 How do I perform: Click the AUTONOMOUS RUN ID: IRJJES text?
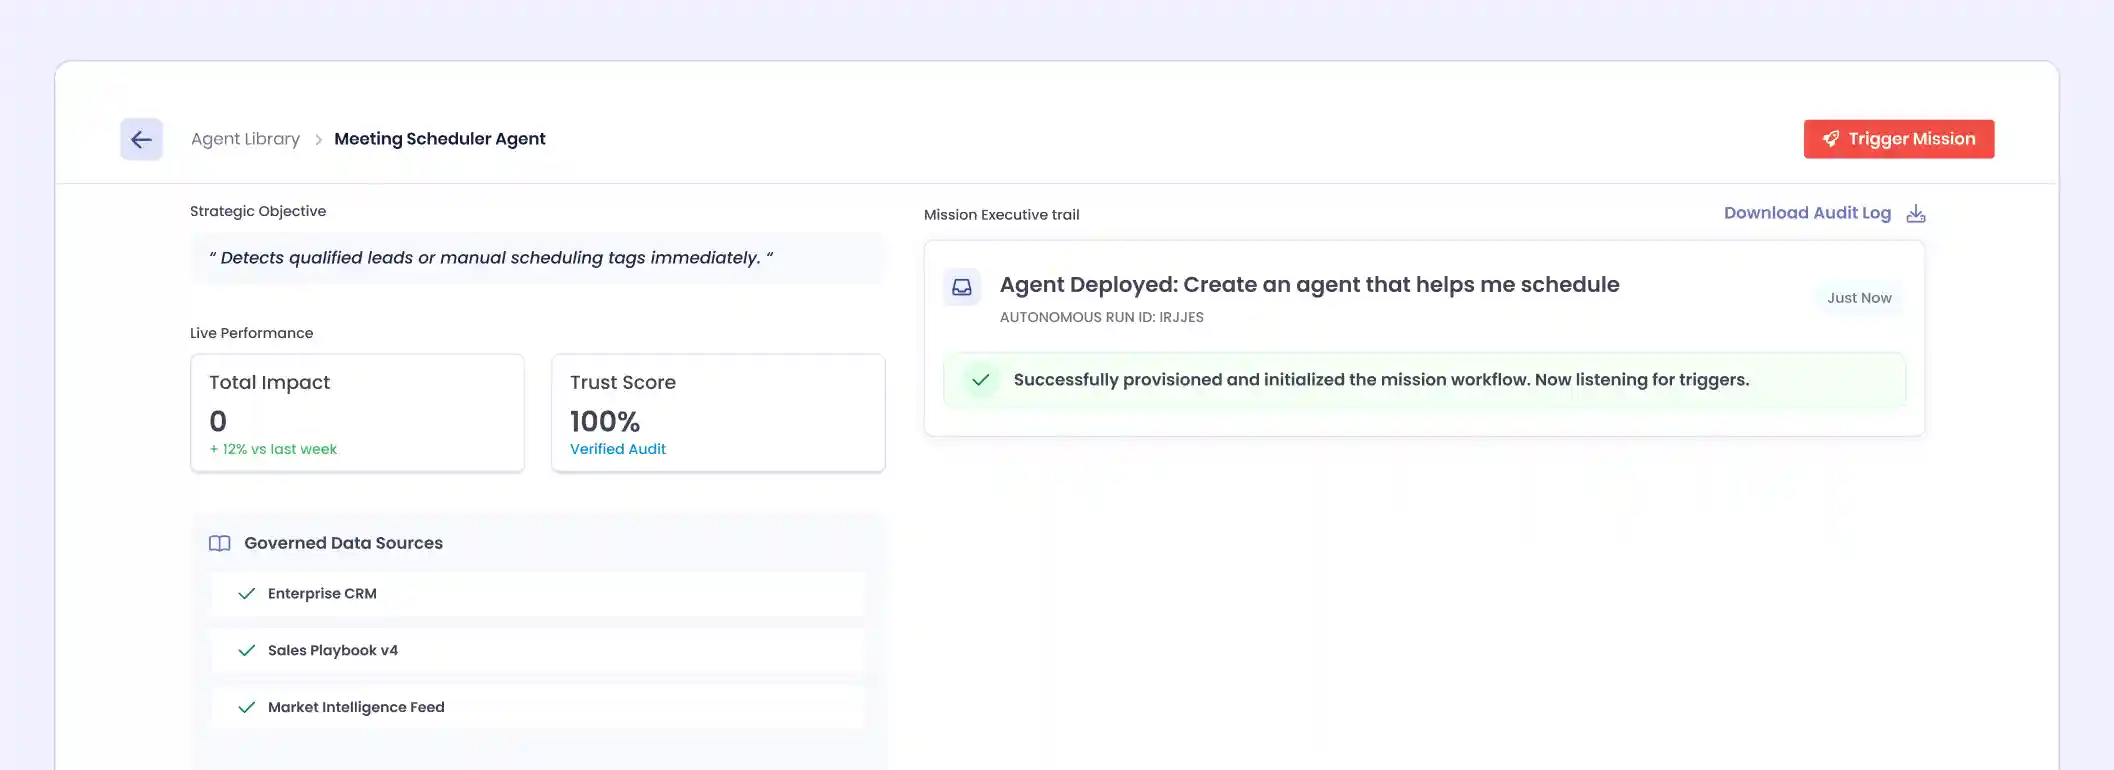point(1102,317)
